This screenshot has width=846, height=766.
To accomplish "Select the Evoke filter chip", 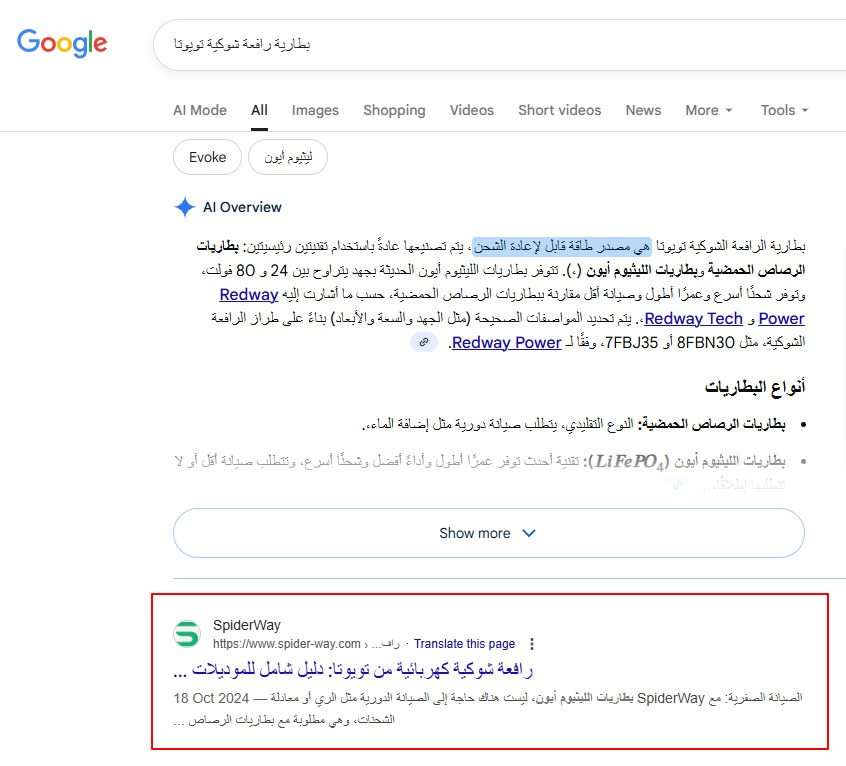I will tap(208, 157).
